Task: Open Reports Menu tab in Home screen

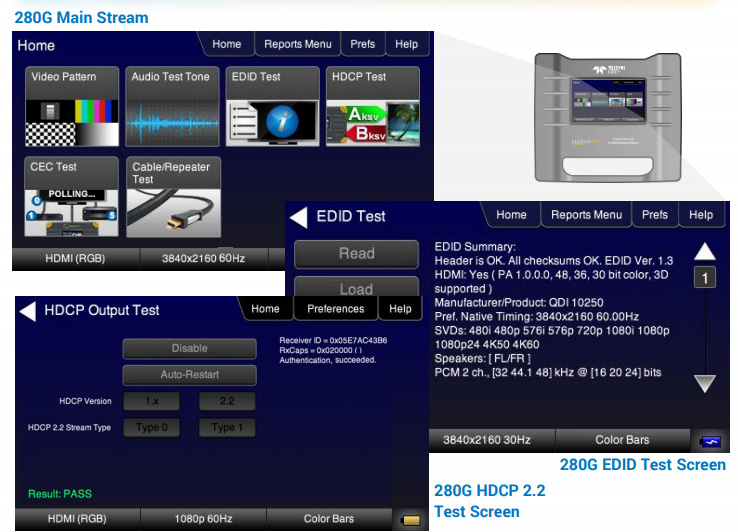Action: pyautogui.click(x=297, y=44)
